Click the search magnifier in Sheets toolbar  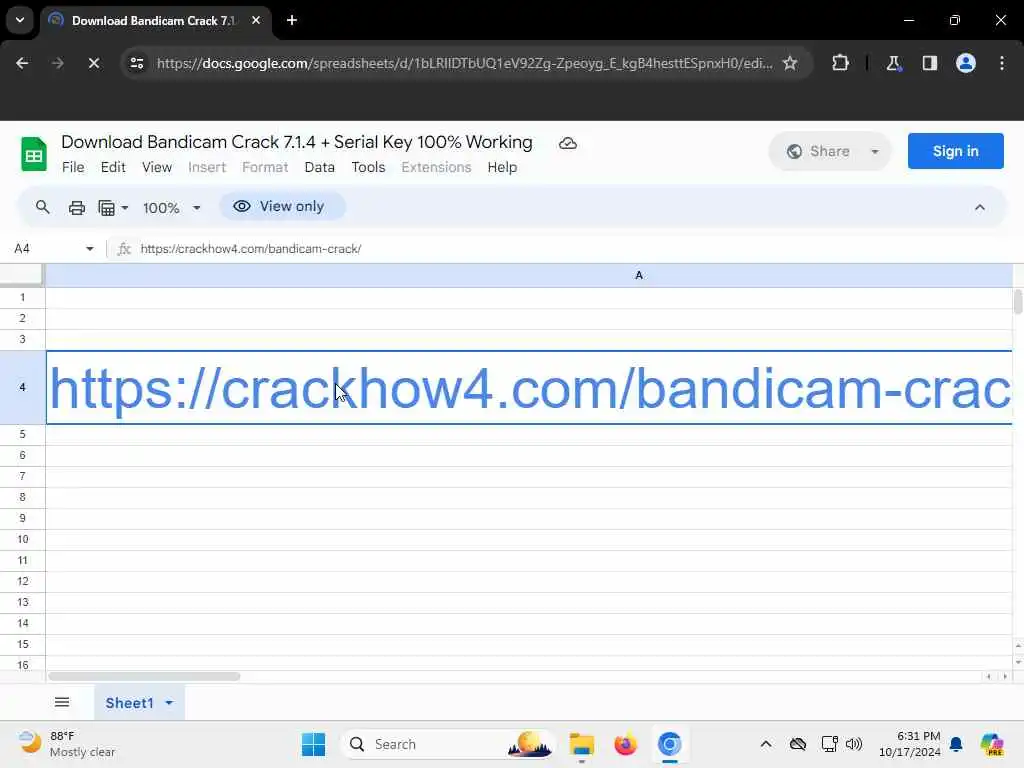(x=42, y=207)
